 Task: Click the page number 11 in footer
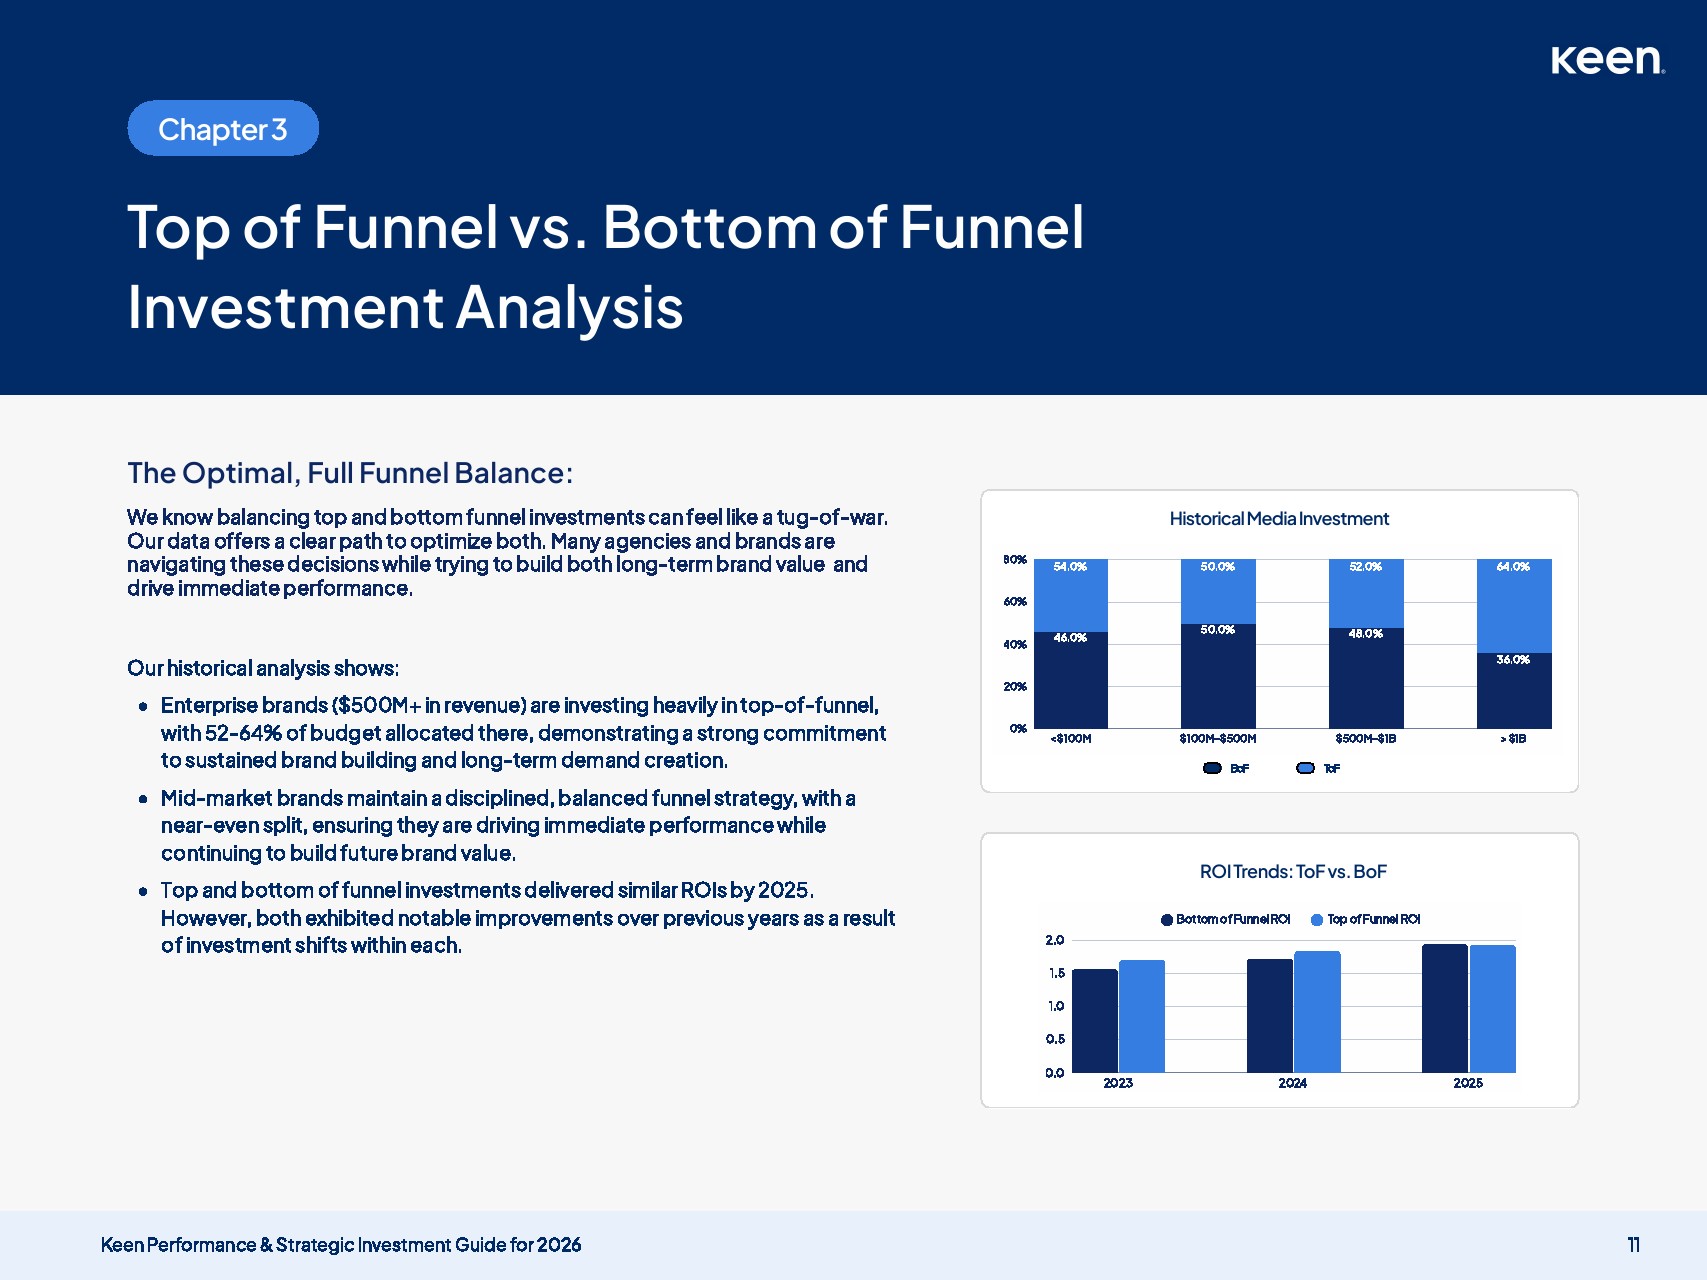(x=1633, y=1245)
